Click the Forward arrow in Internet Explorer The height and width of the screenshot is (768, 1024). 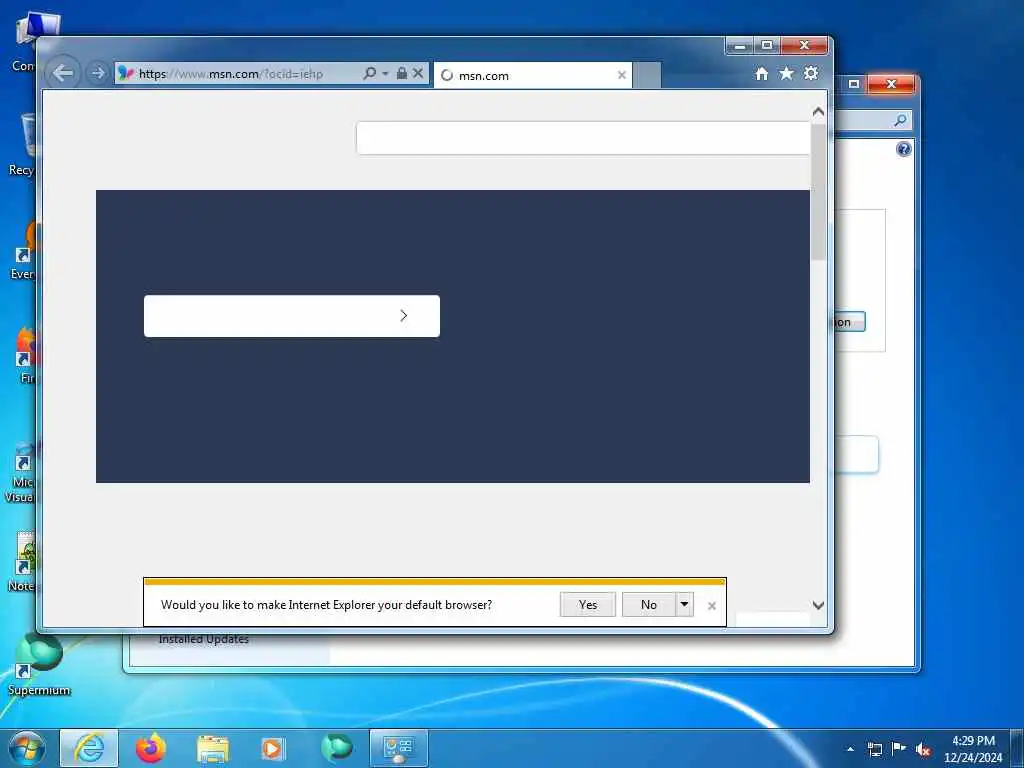coord(97,73)
